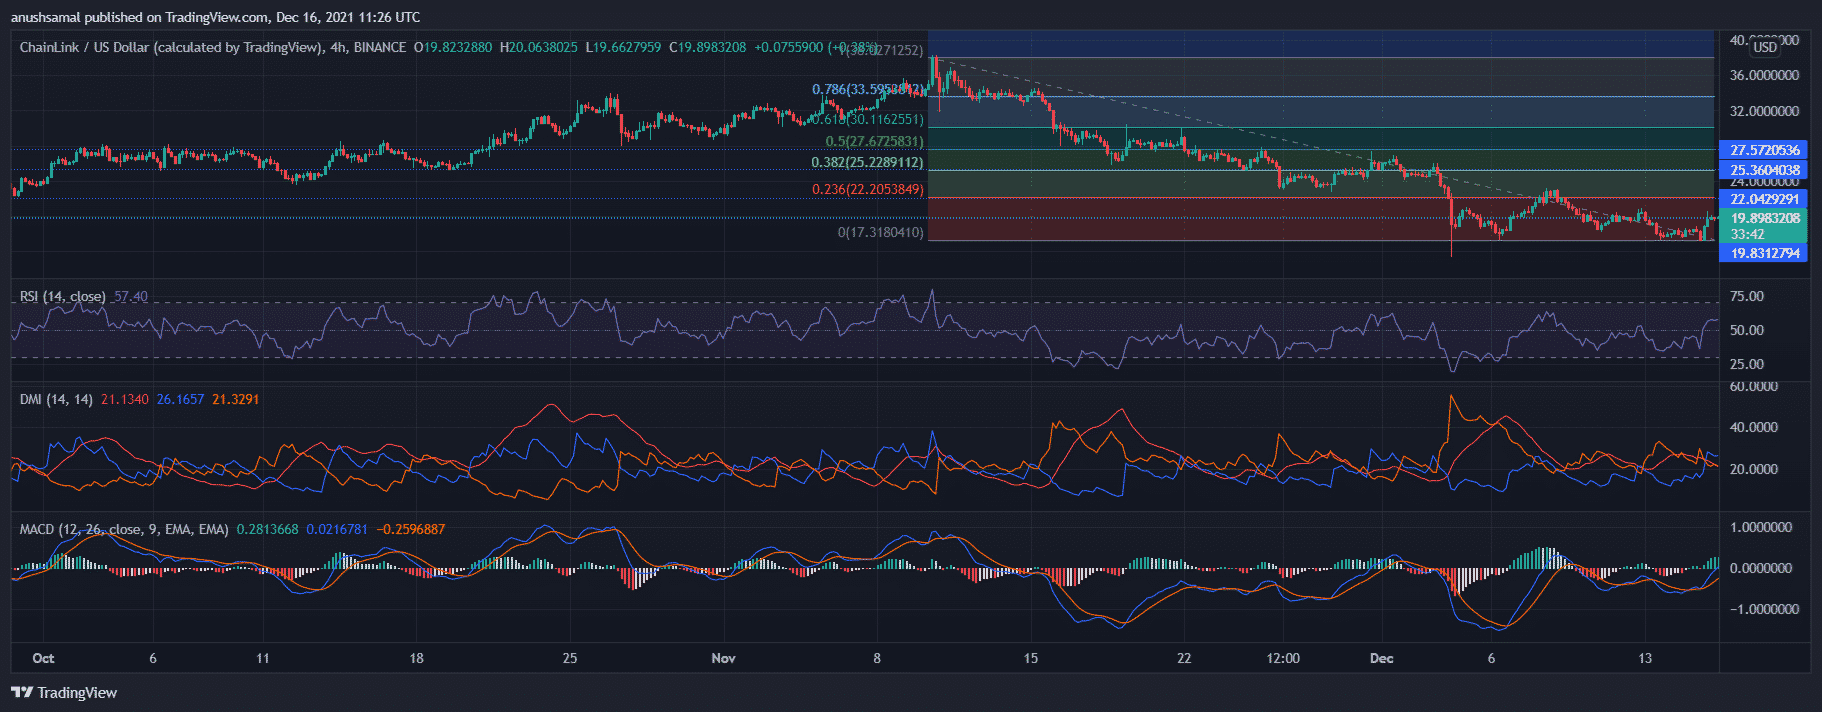Select the 0.236 Fibonacci level label
Image resolution: width=1822 pixels, height=712 pixels.
click(867, 189)
